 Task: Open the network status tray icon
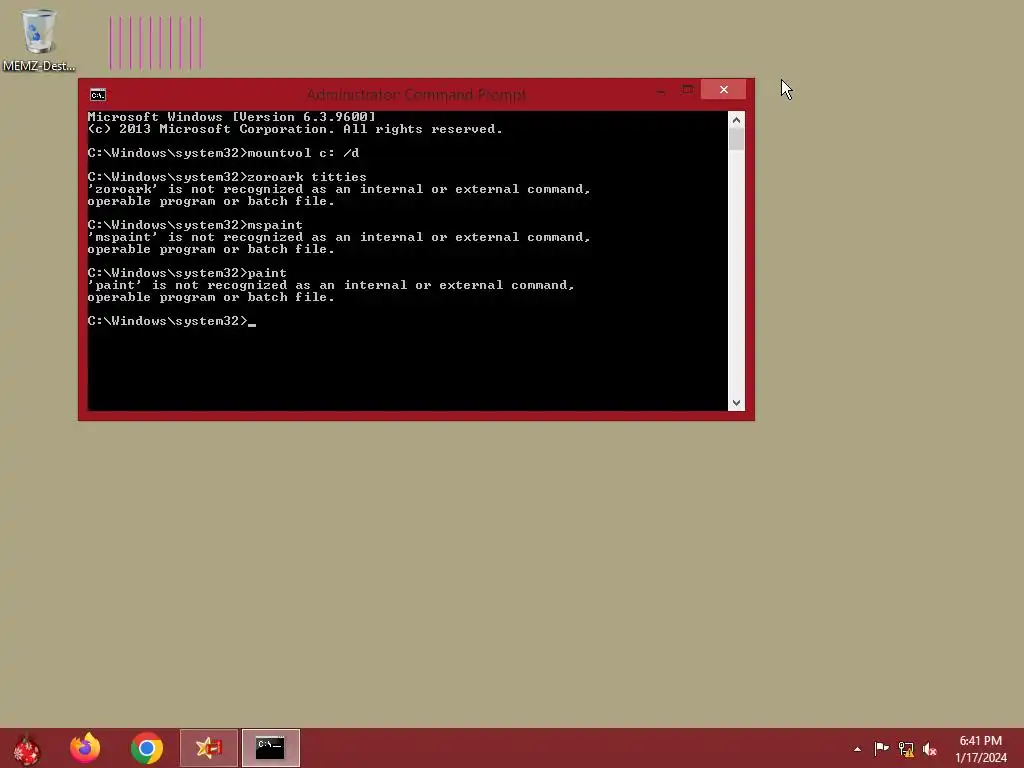(906, 749)
